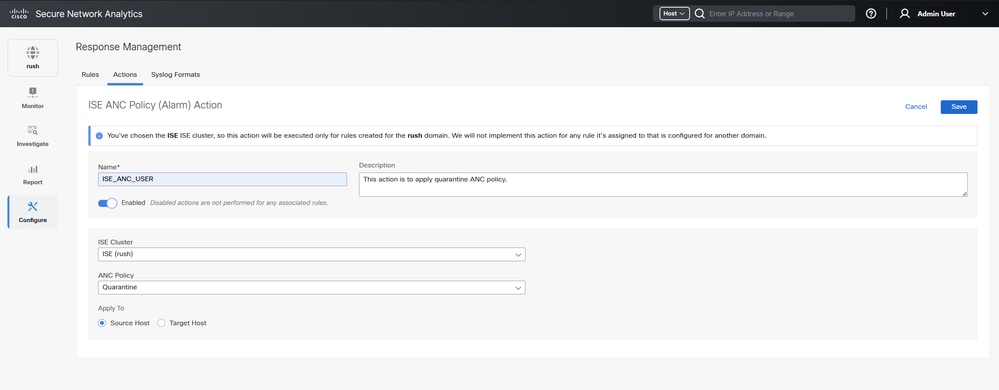999x390 pixels.
Task: Switch to the Actions tab
Action: (x=125, y=75)
